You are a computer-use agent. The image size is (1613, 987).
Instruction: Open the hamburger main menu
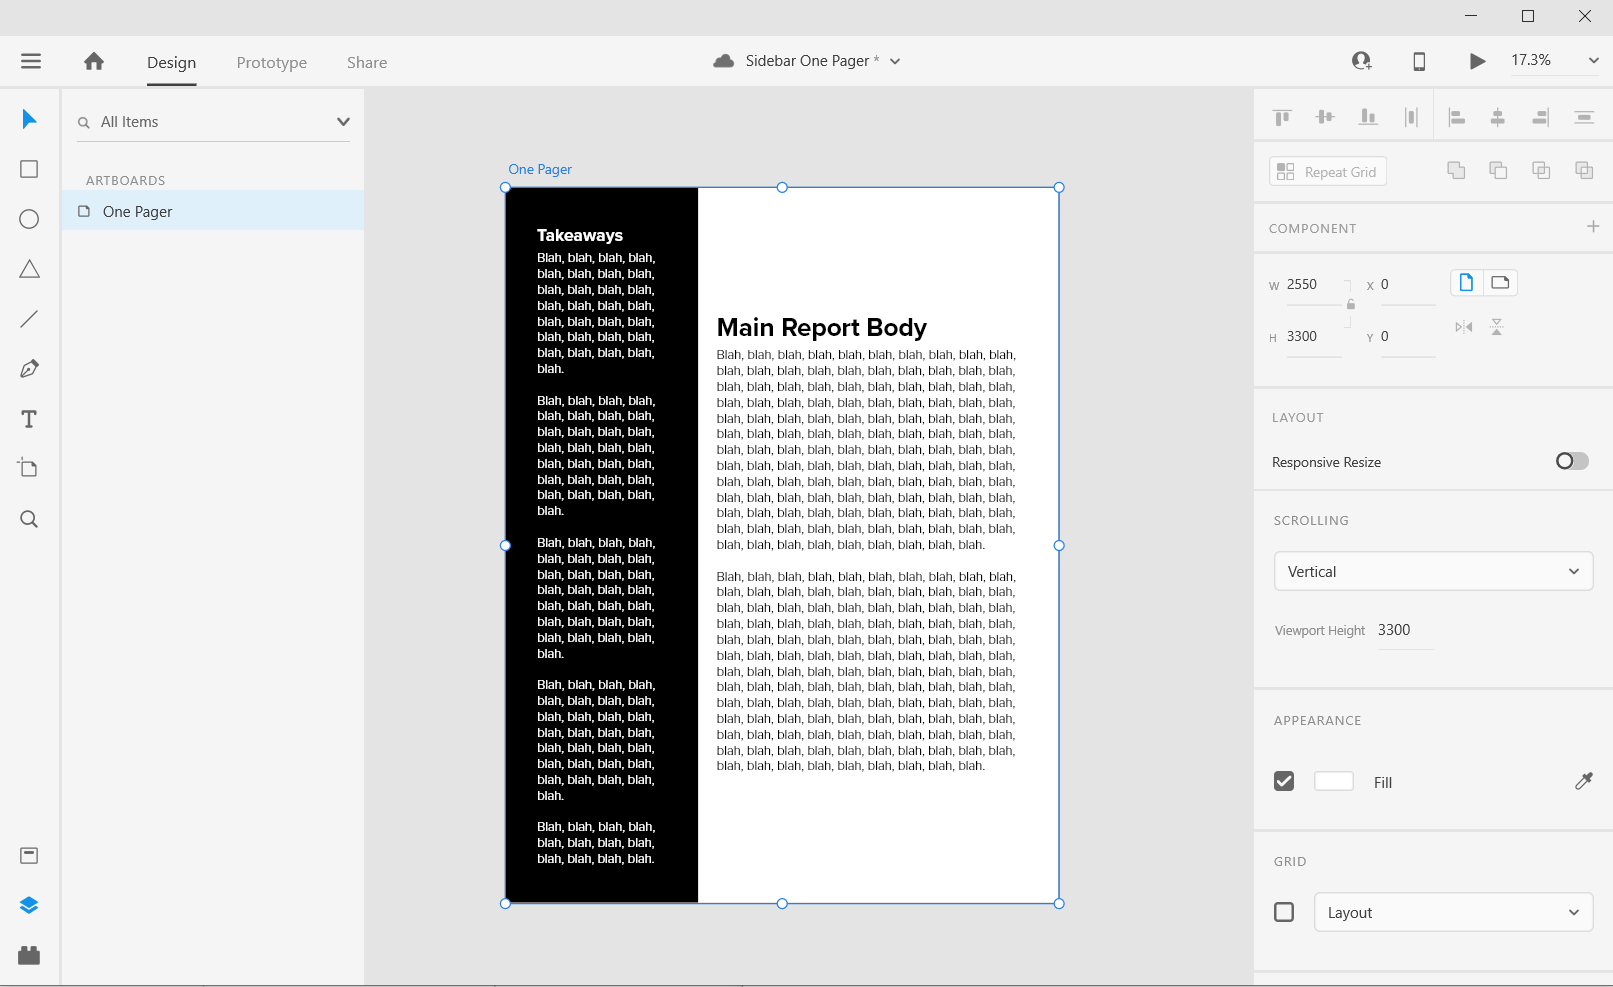click(30, 61)
